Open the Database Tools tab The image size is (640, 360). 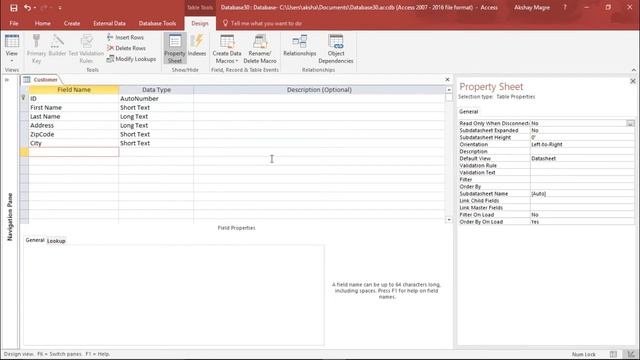click(x=157, y=23)
